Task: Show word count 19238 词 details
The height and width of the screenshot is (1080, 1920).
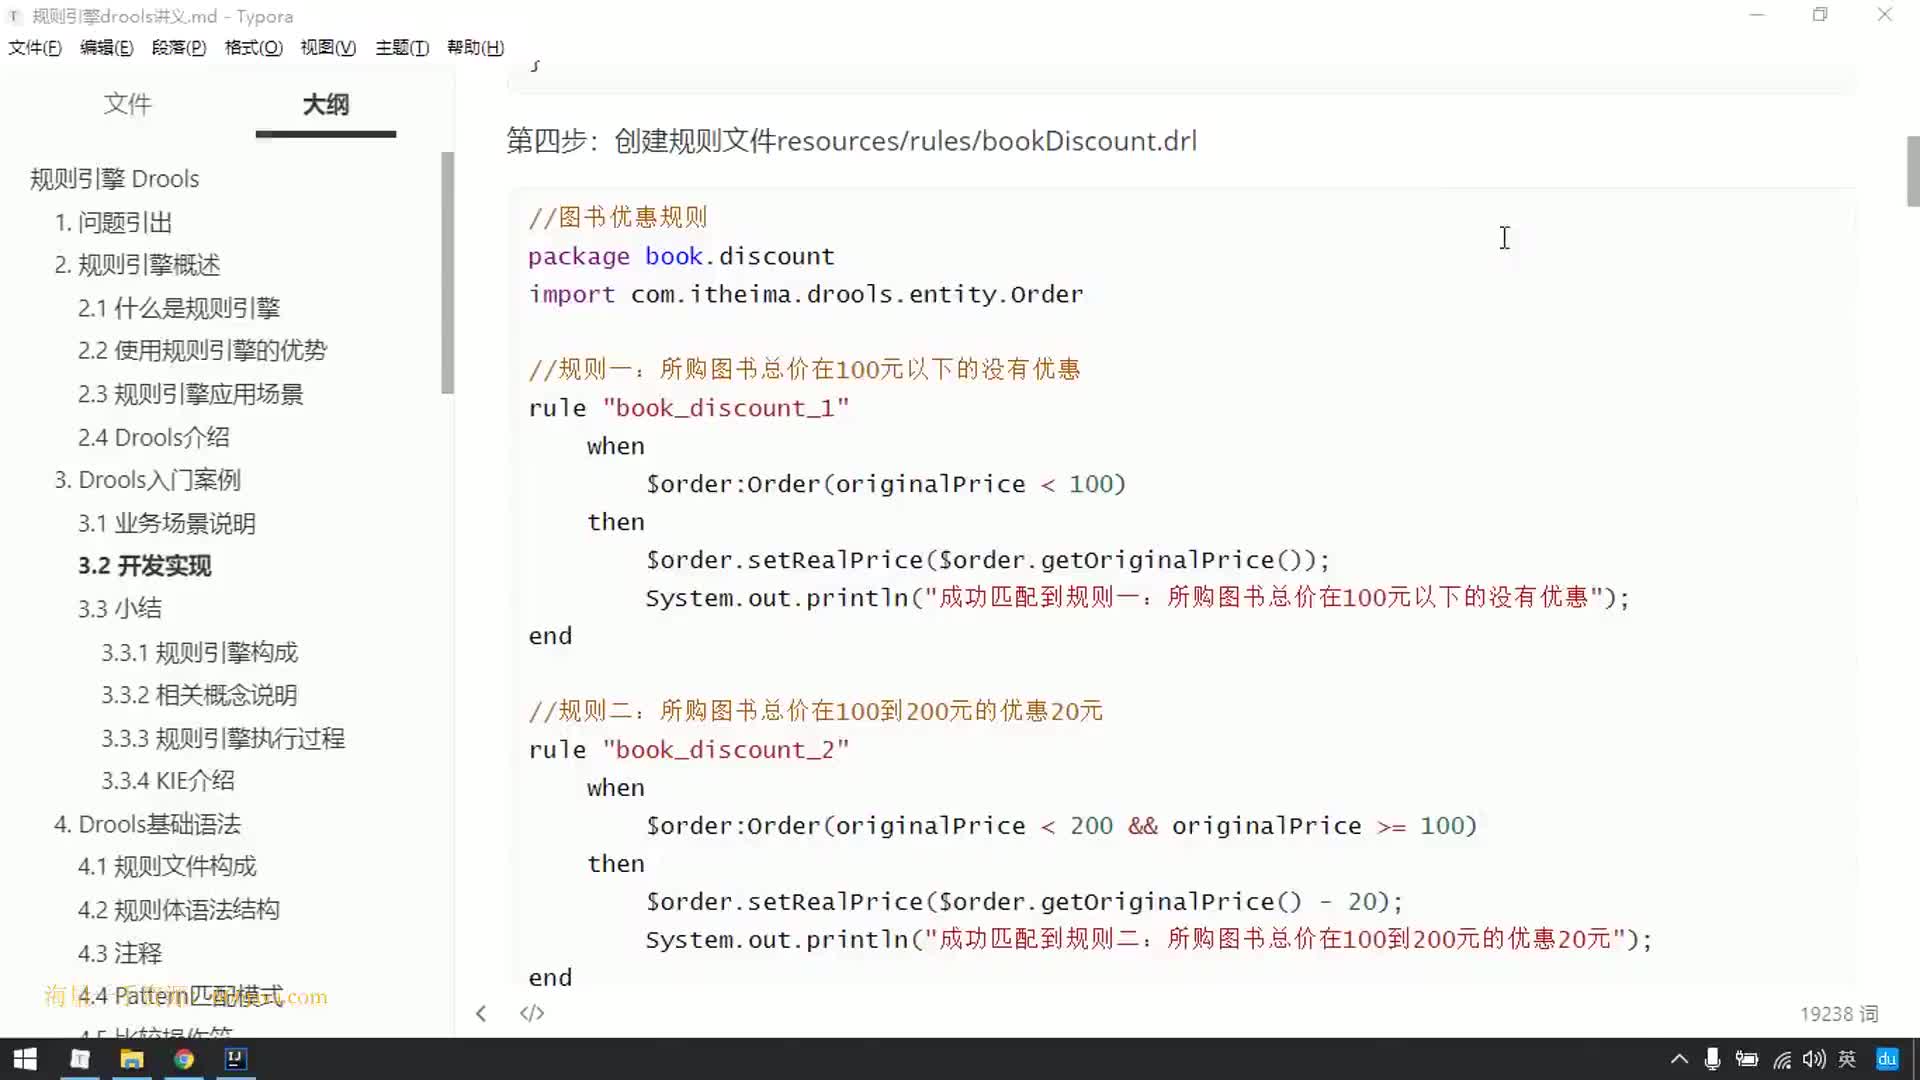Action: [1839, 1014]
